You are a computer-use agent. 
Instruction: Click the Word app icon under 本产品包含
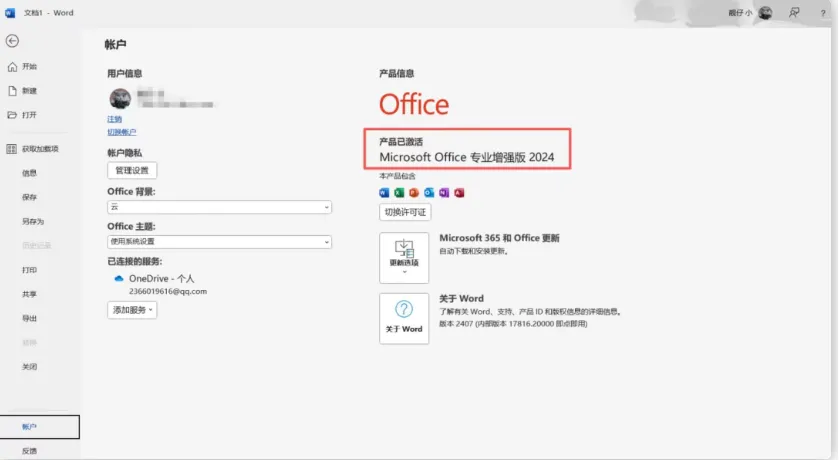tap(384, 193)
